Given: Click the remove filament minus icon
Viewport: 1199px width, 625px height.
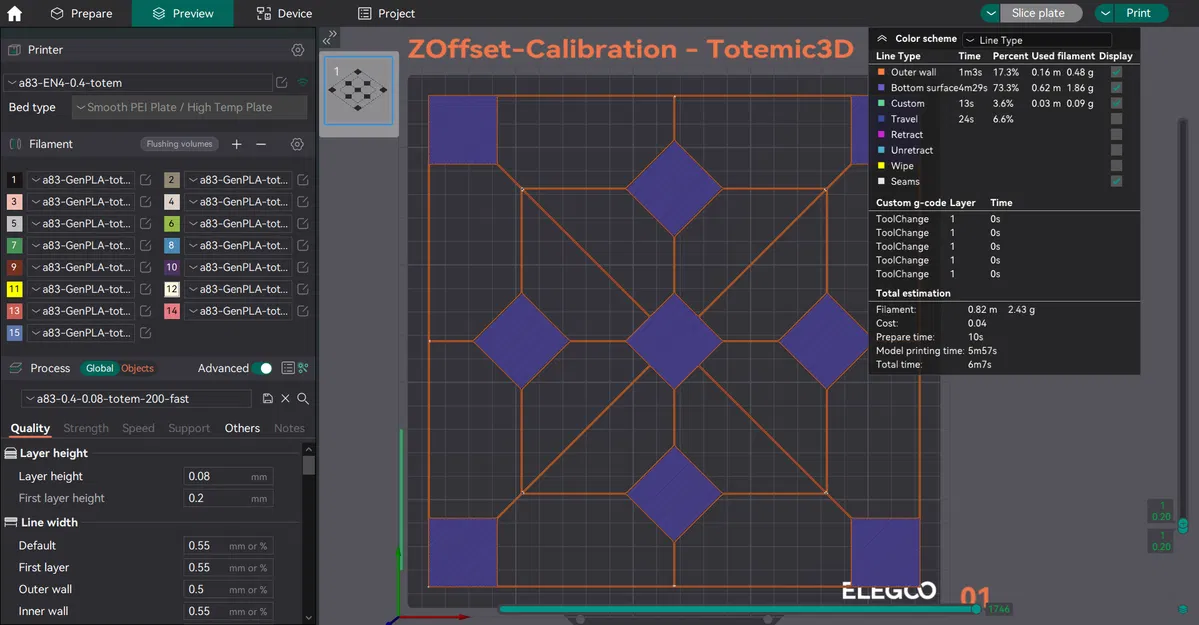Looking at the screenshot, I should pos(261,144).
